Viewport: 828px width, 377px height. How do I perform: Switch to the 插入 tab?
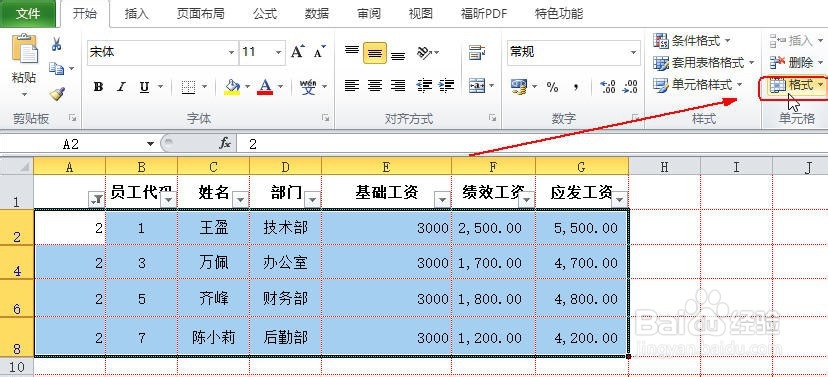[x=136, y=14]
